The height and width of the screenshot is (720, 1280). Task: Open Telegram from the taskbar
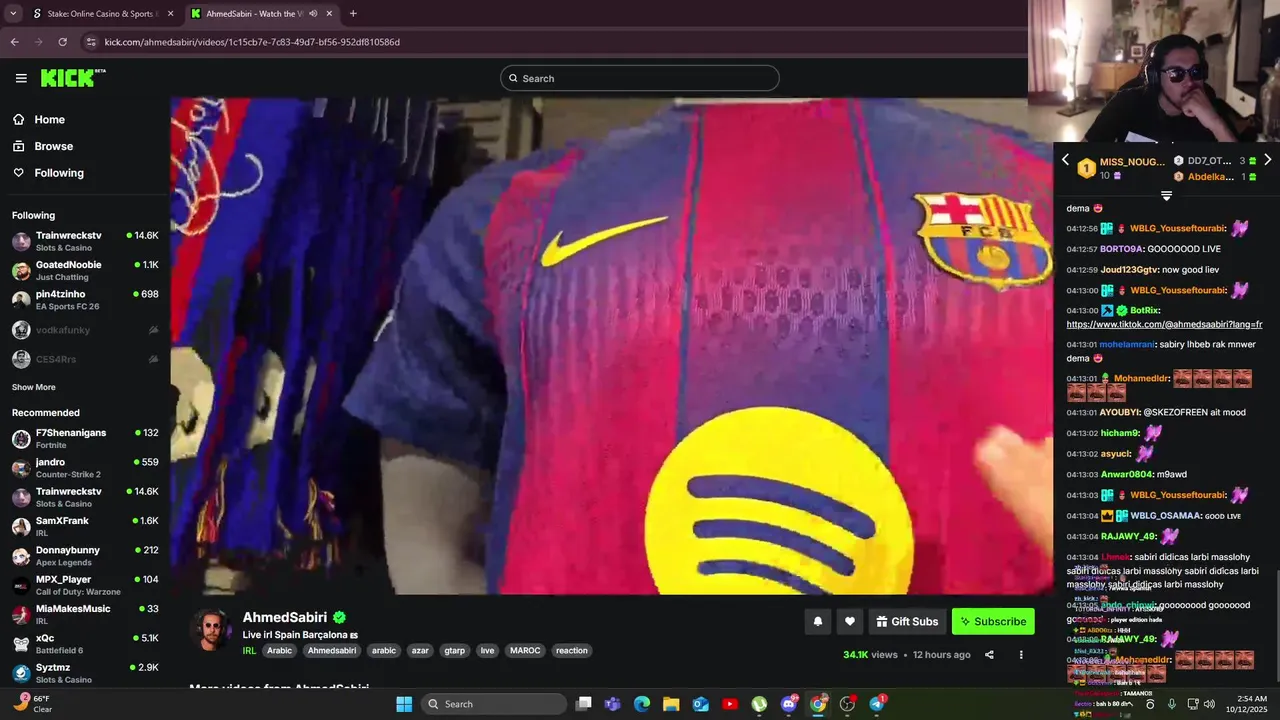pyautogui.click(x=877, y=704)
